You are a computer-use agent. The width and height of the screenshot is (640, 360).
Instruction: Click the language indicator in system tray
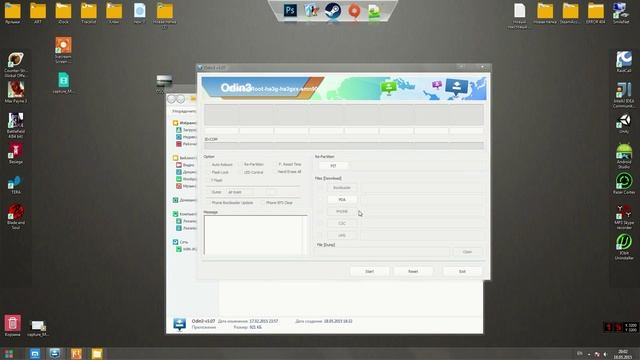point(580,353)
